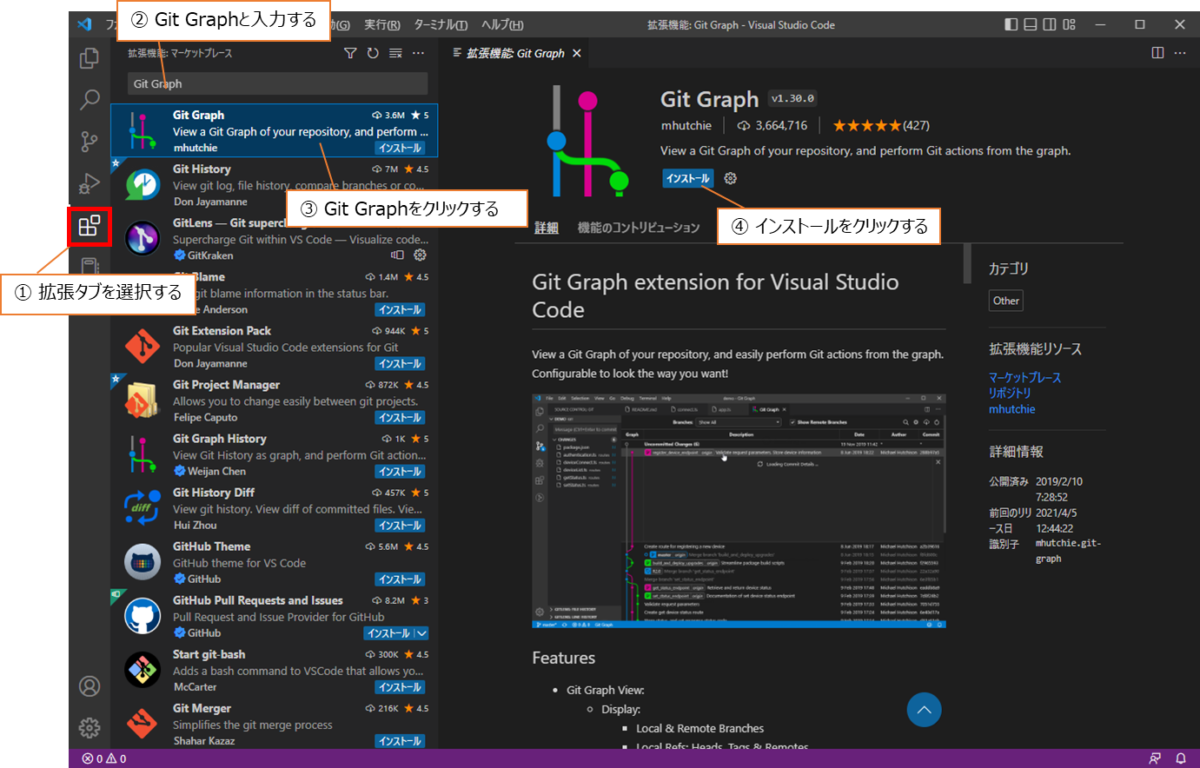The height and width of the screenshot is (768, 1200).
Task: Open the Source Control view
Action: (x=90, y=142)
